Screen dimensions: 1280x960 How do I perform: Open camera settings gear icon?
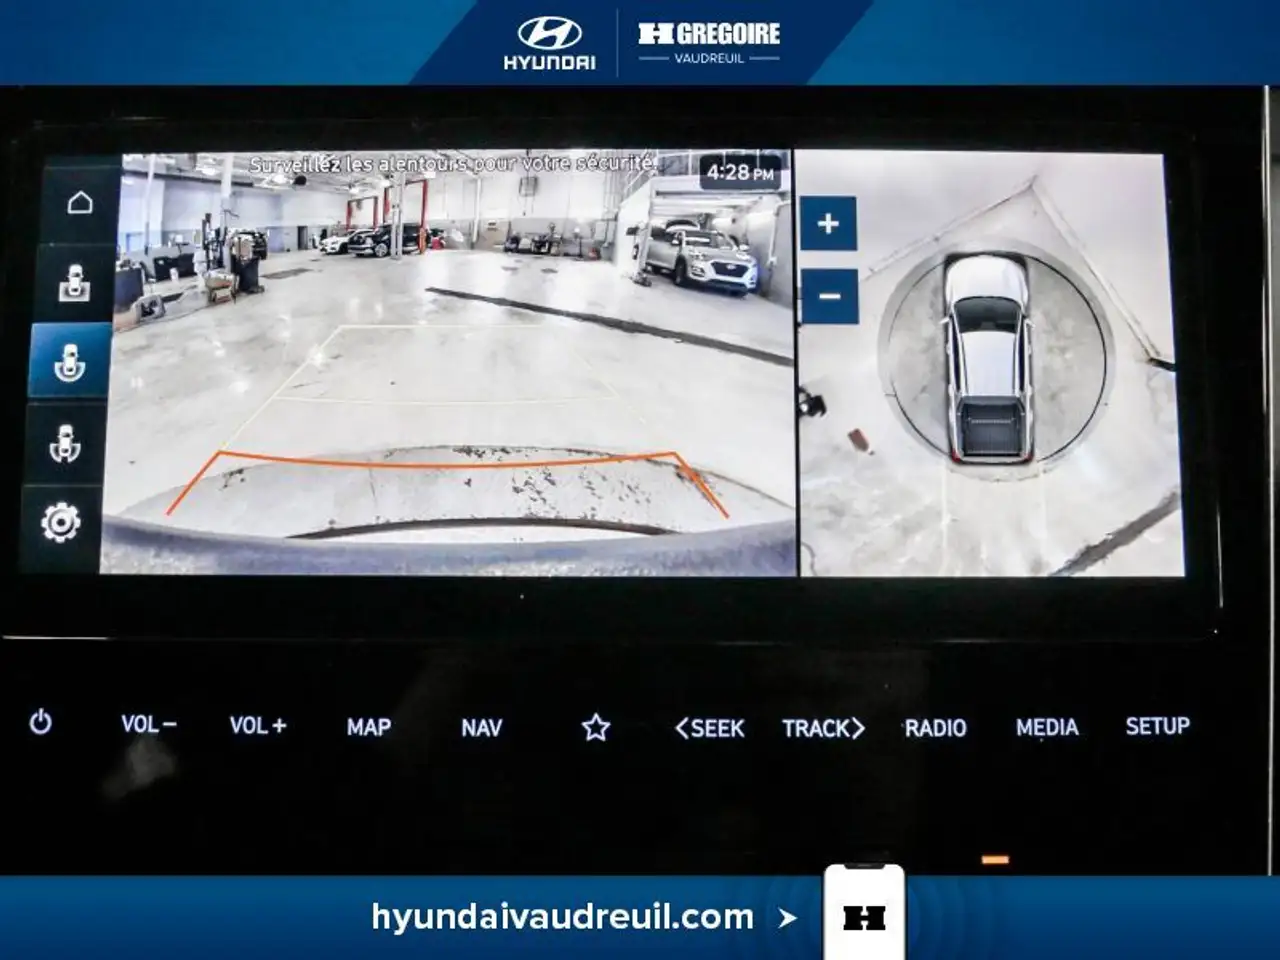click(x=60, y=522)
